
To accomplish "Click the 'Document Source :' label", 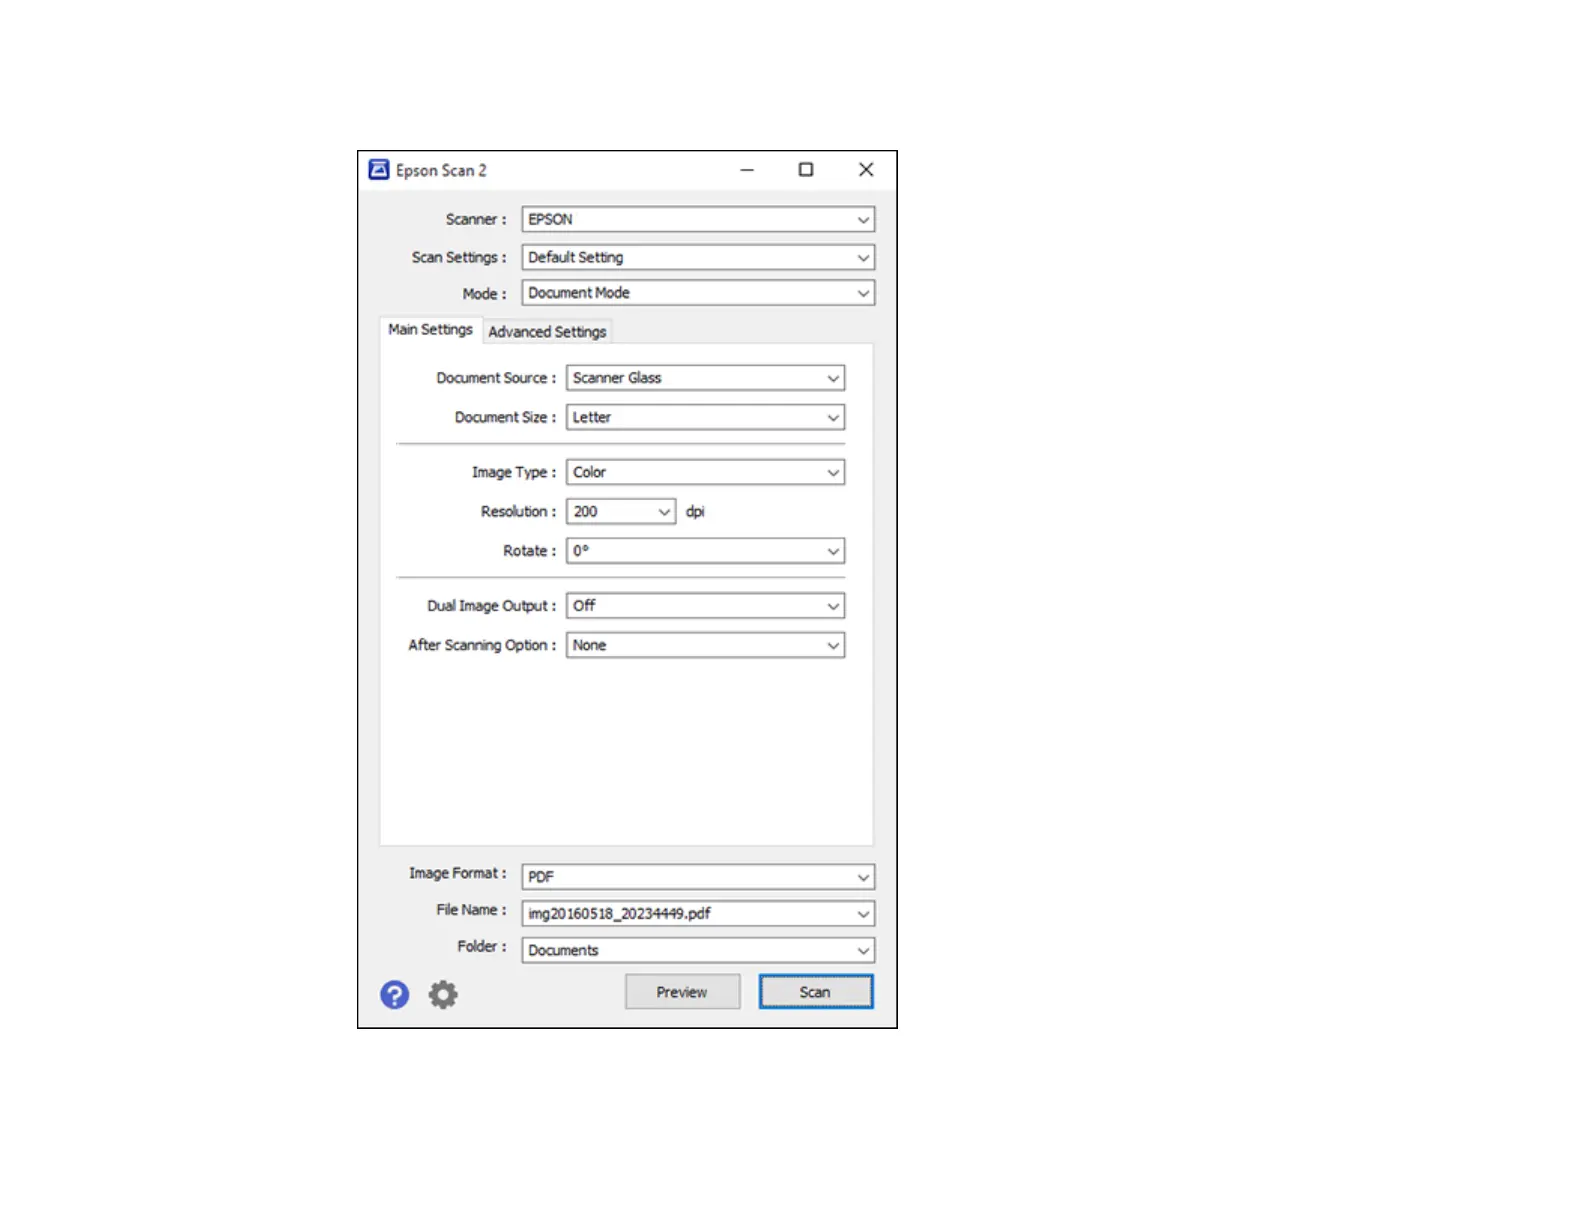I will 496,378.
